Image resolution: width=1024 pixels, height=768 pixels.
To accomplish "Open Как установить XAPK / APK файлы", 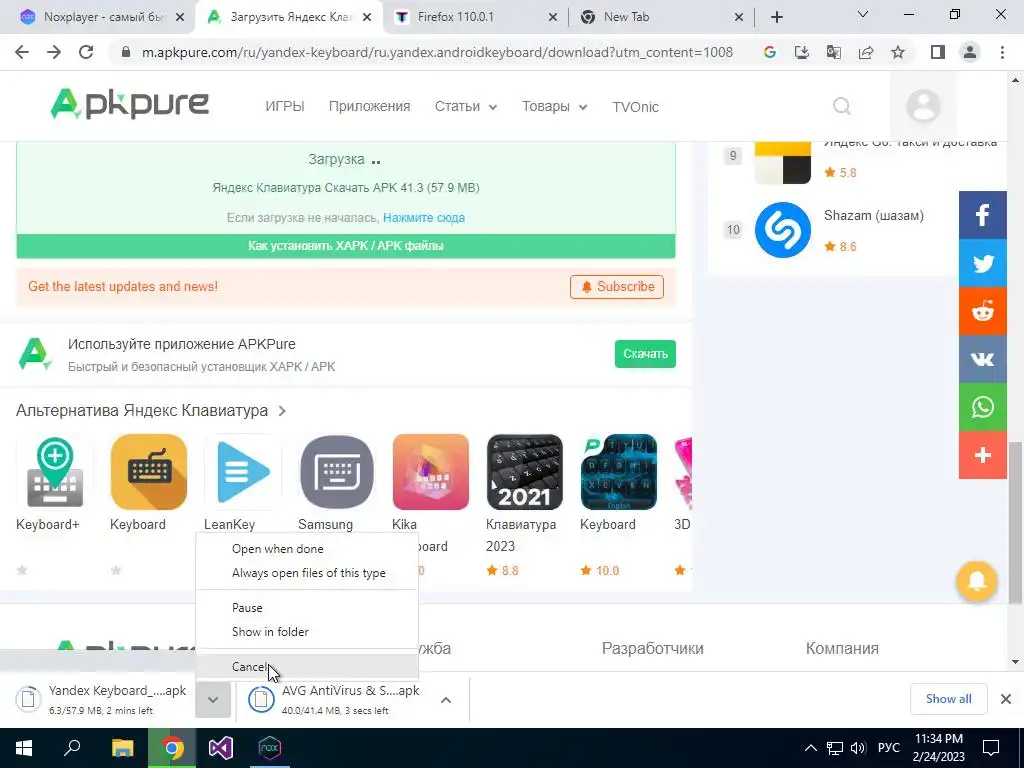I will coord(345,246).
